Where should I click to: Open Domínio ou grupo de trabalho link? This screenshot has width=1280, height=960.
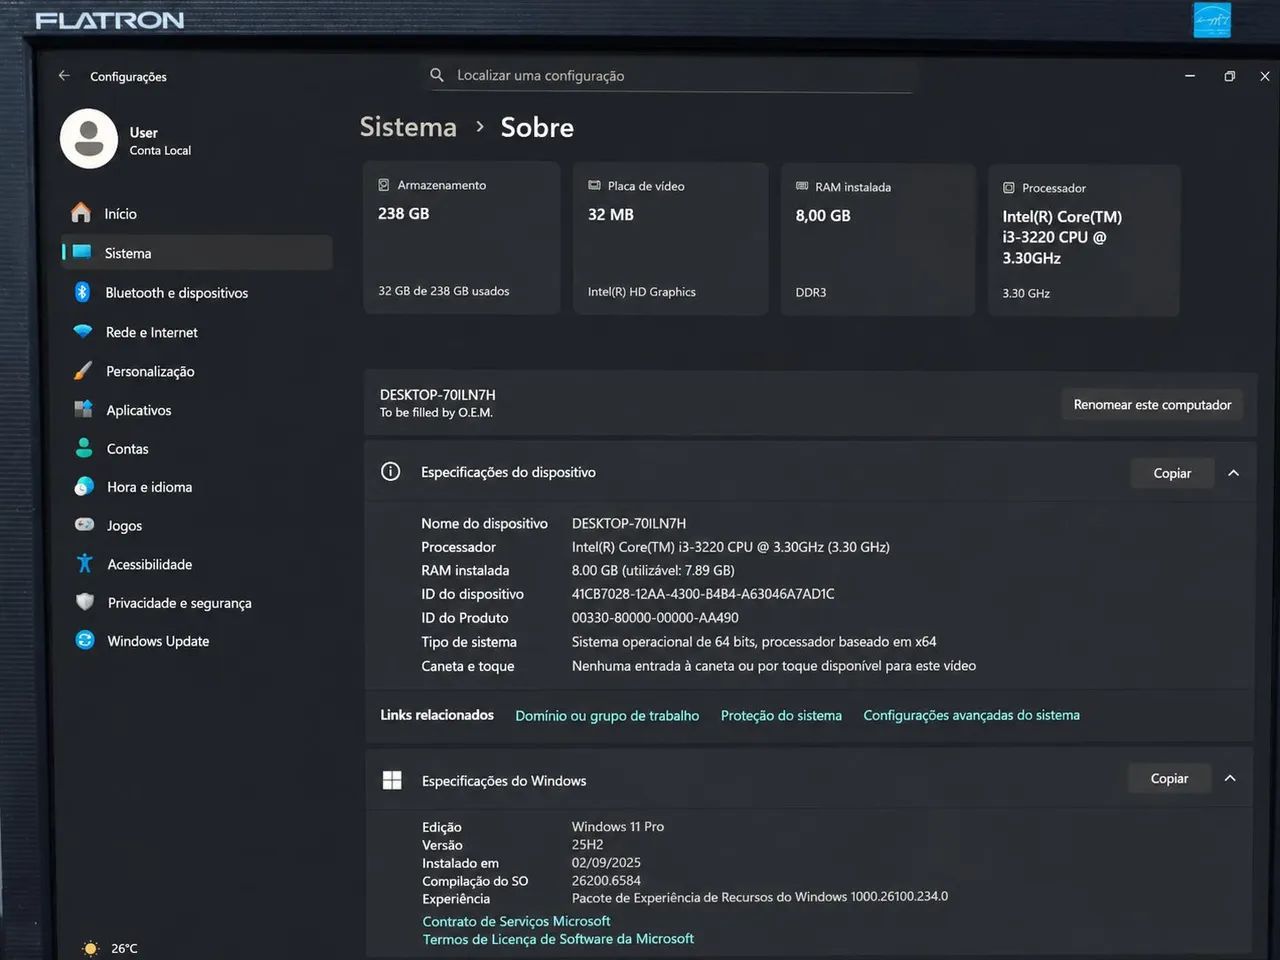[607, 715]
